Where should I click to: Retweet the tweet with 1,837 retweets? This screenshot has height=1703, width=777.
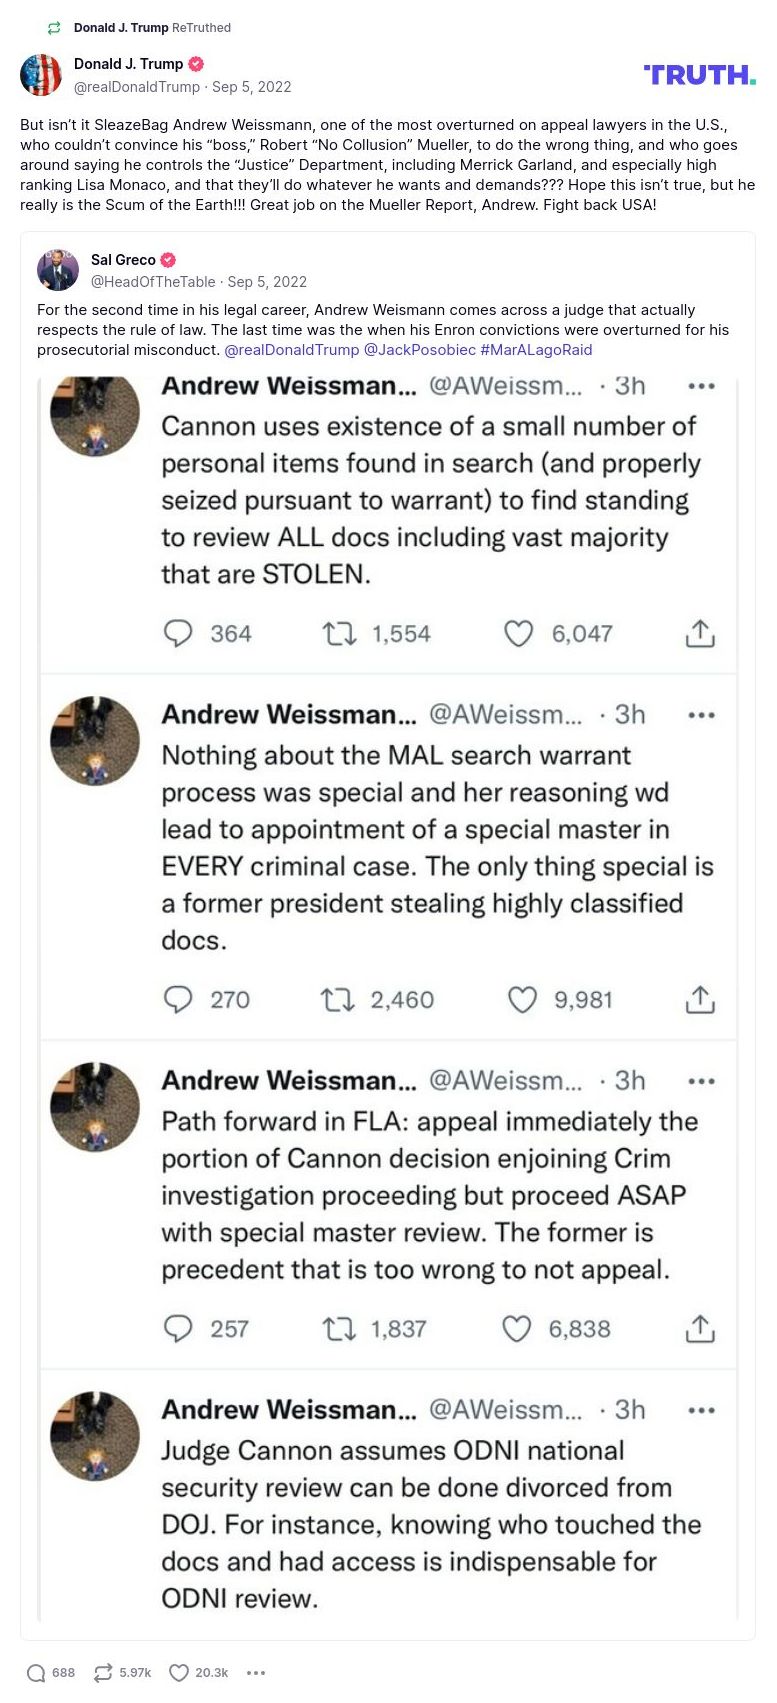point(339,1329)
